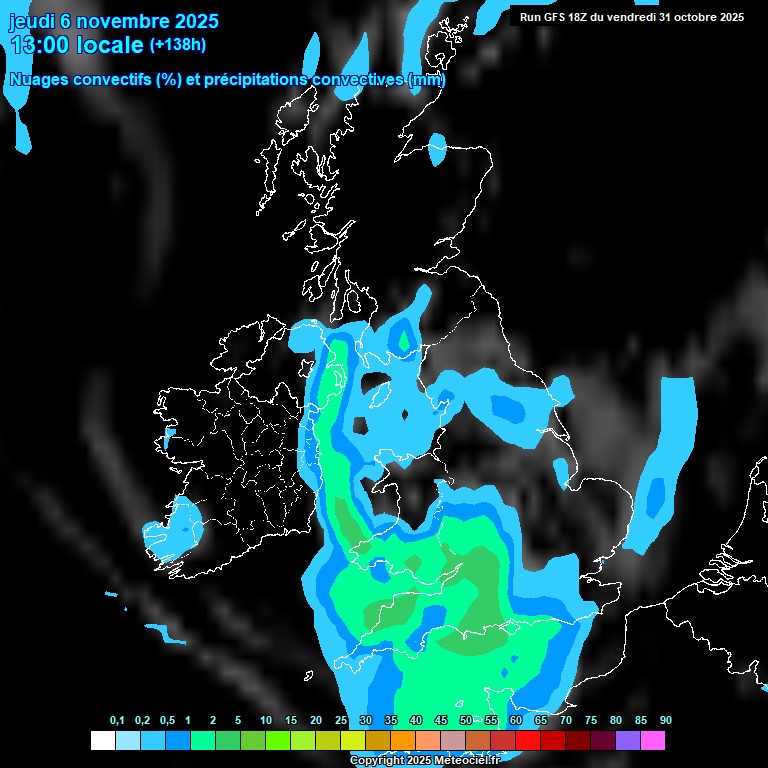Click the turquoise swatch after 1

click(x=202, y=740)
